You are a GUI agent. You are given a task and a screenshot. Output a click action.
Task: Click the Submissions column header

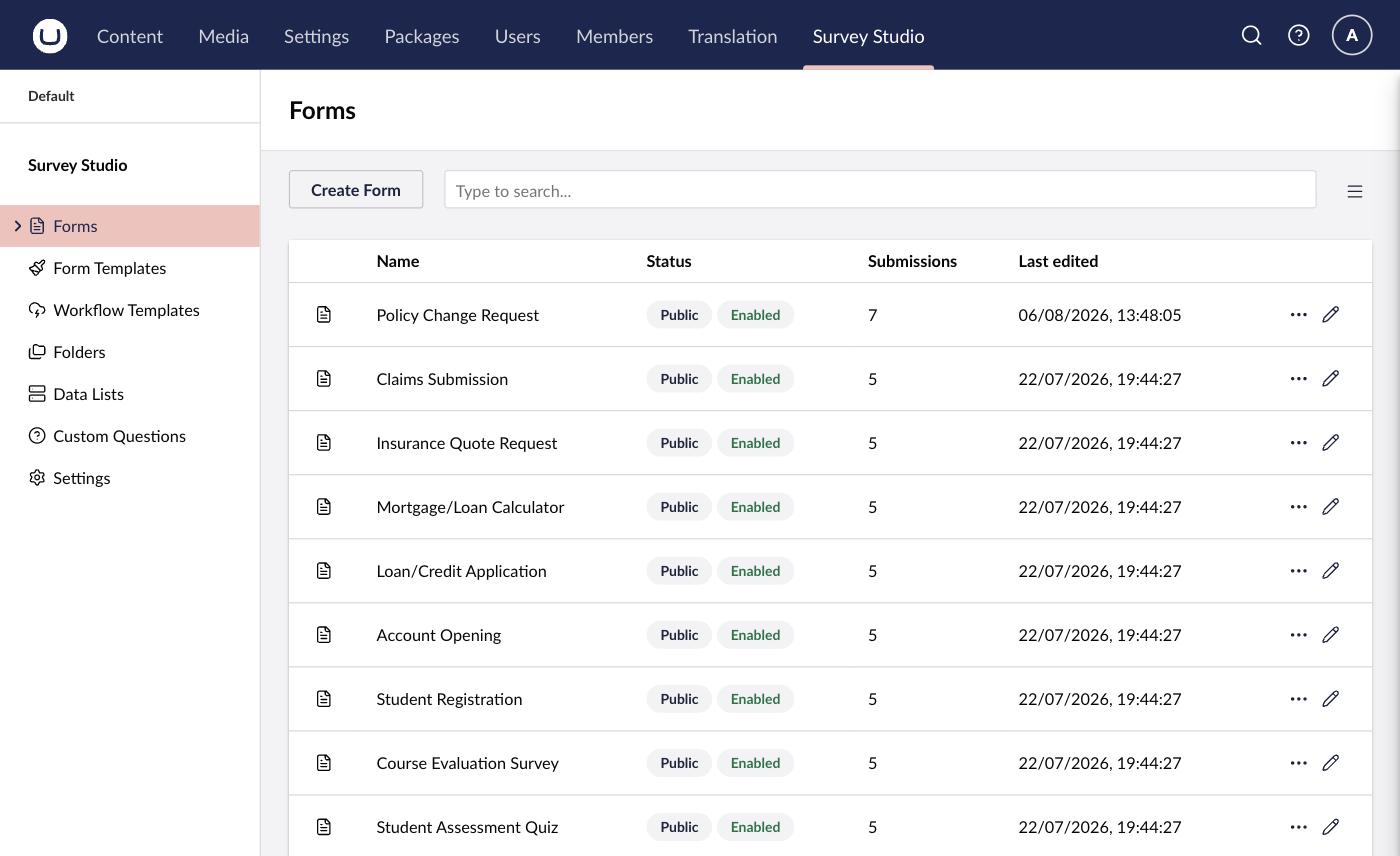912,261
